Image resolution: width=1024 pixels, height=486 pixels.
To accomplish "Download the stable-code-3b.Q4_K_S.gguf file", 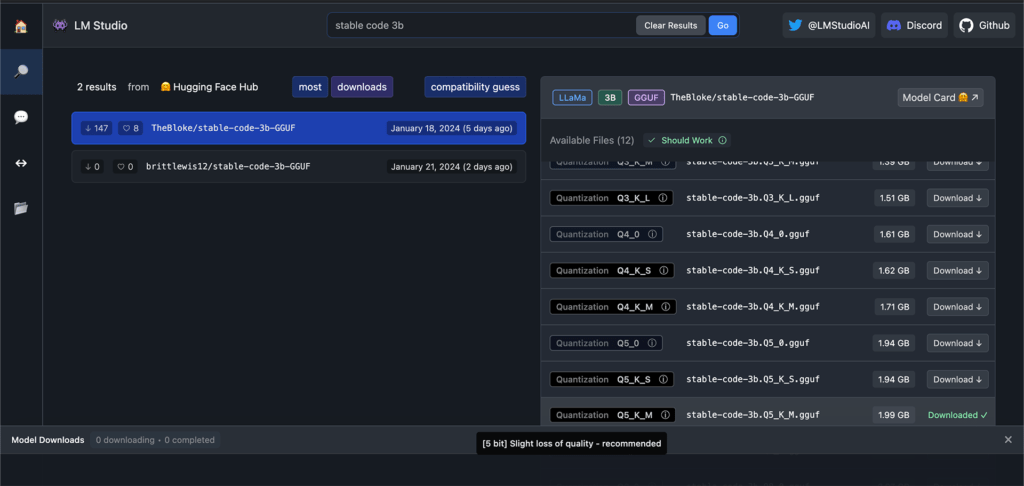I will 957,270.
